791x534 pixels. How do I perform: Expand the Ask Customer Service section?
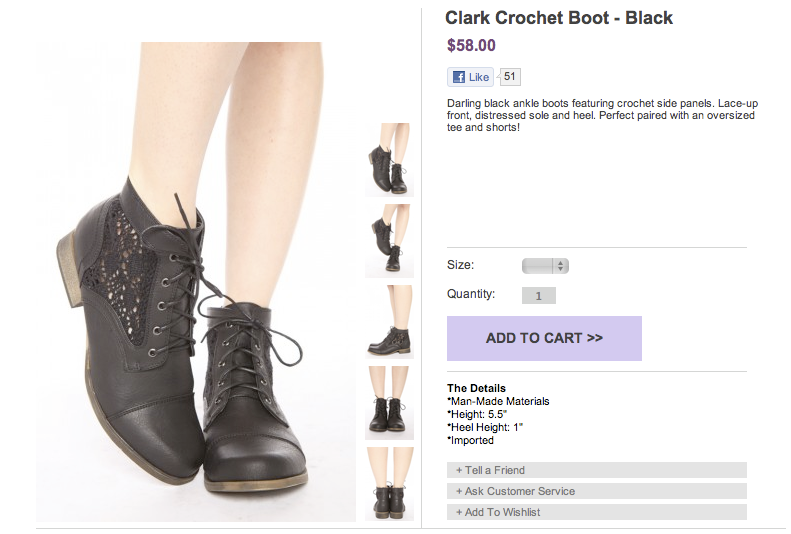coord(596,491)
